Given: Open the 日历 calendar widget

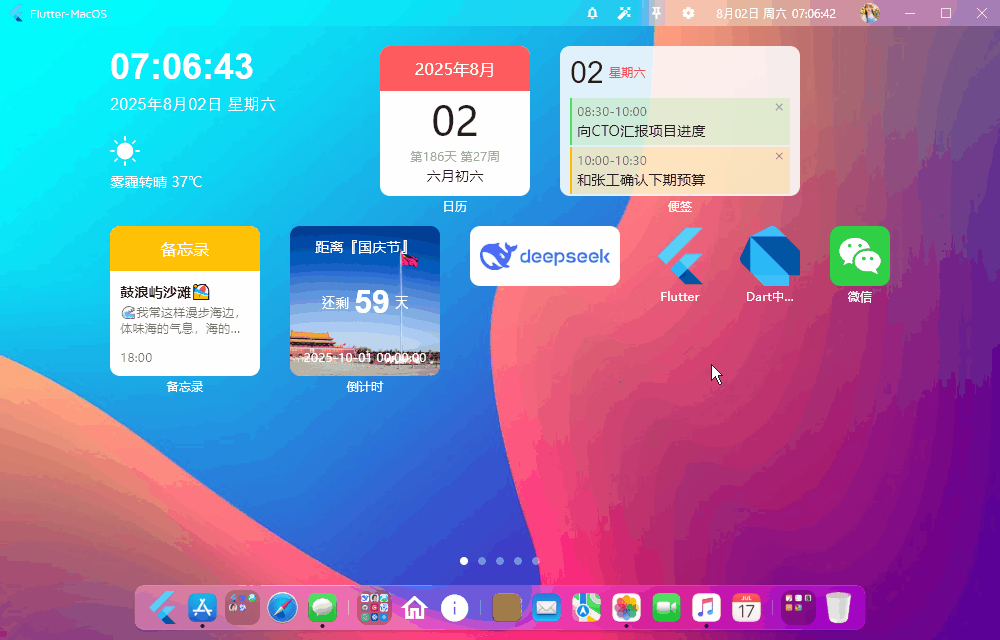Looking at the screenshot, I should 455,120.
